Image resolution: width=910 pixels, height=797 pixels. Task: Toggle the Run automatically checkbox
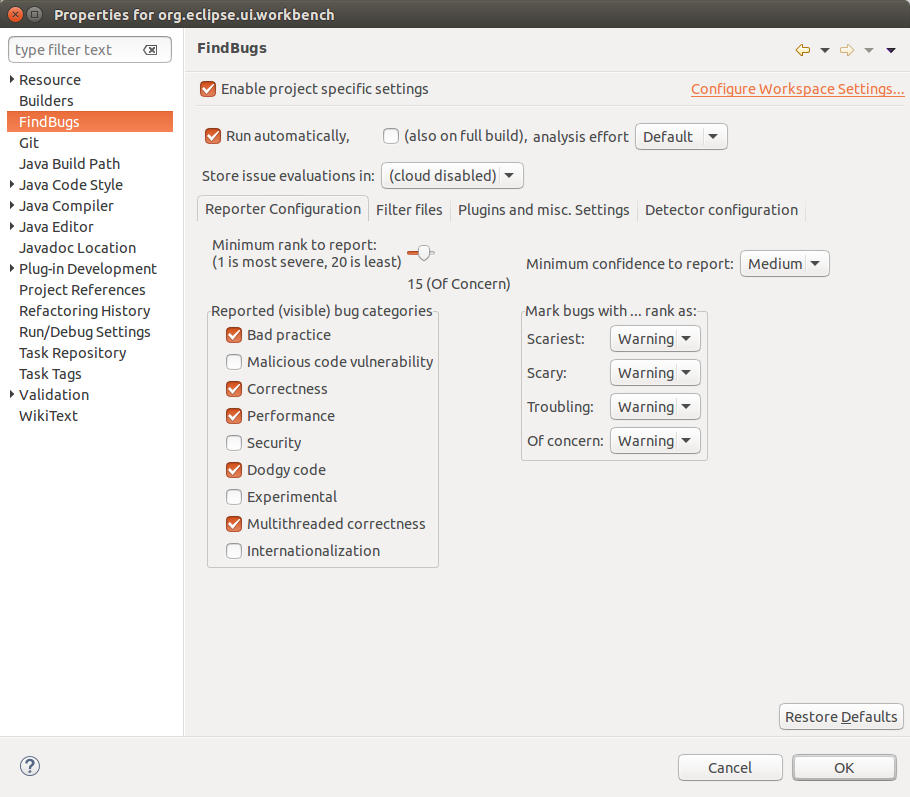click(x=213, y=136)
